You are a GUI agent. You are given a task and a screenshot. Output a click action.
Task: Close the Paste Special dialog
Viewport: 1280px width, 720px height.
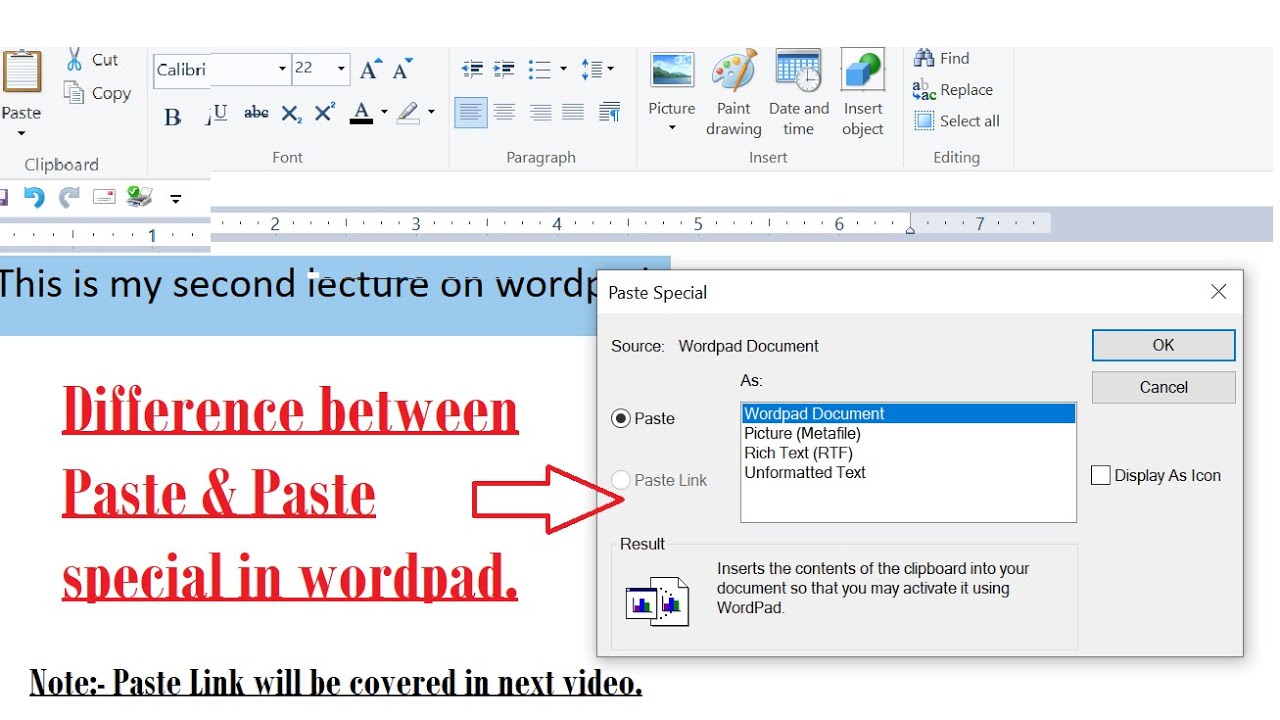1218,292
